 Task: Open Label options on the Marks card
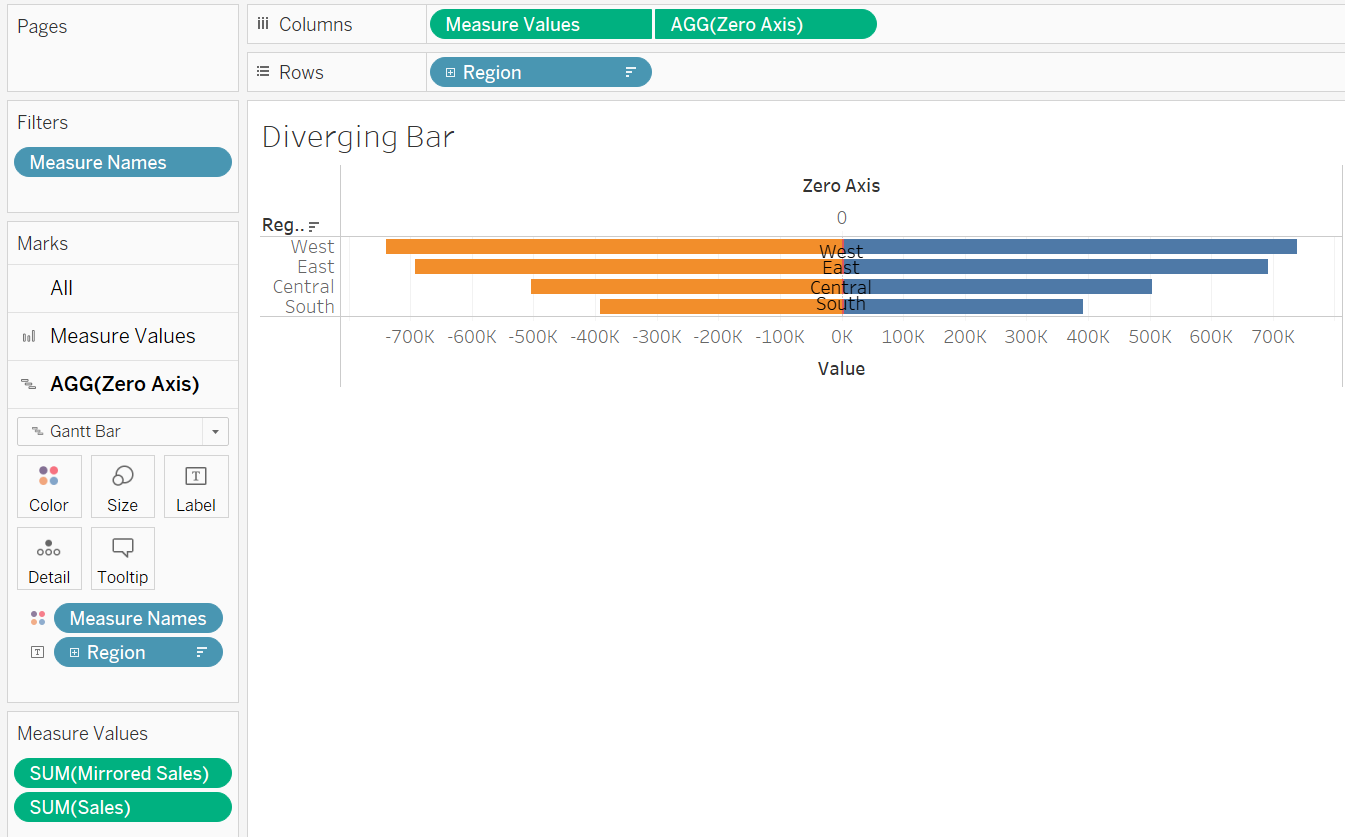click(x=196, y=486)
